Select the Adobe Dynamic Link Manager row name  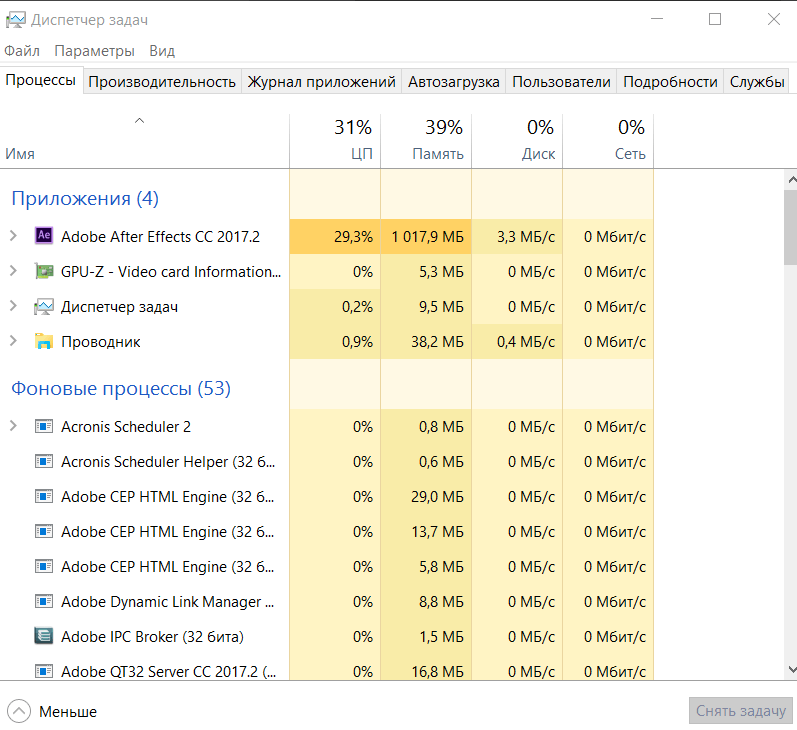tap(167, 602)
